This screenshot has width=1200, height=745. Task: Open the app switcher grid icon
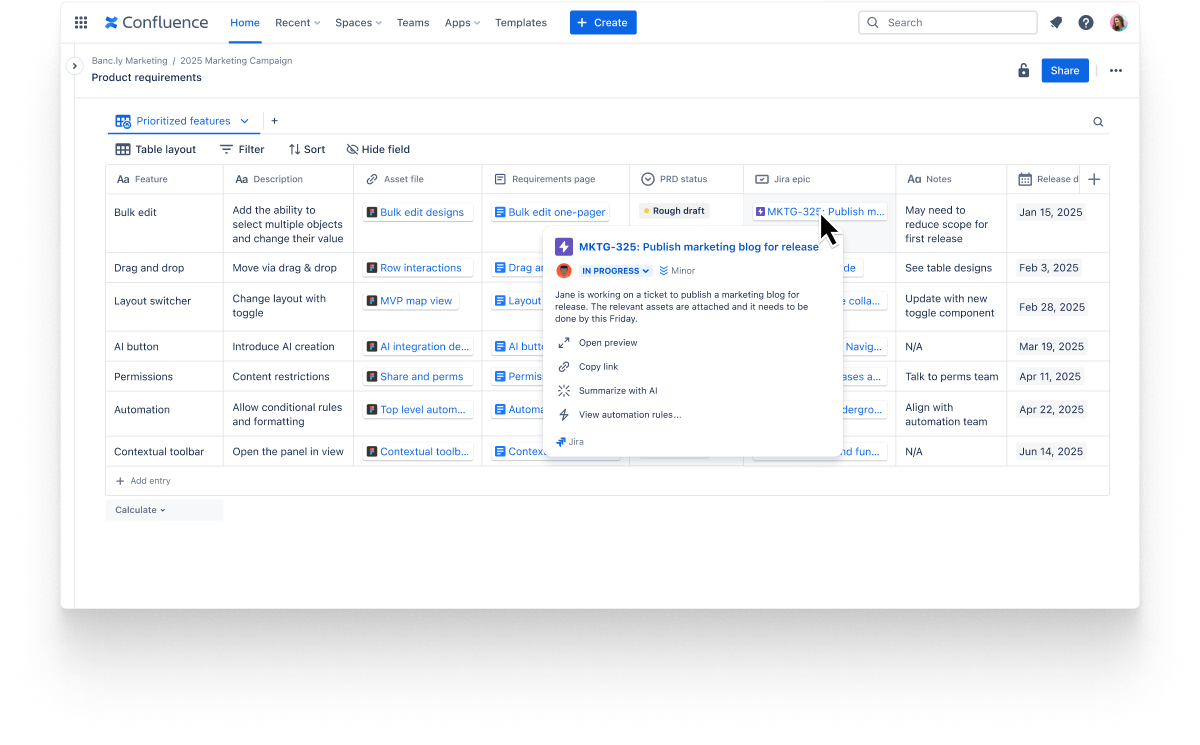pos(81,22)
